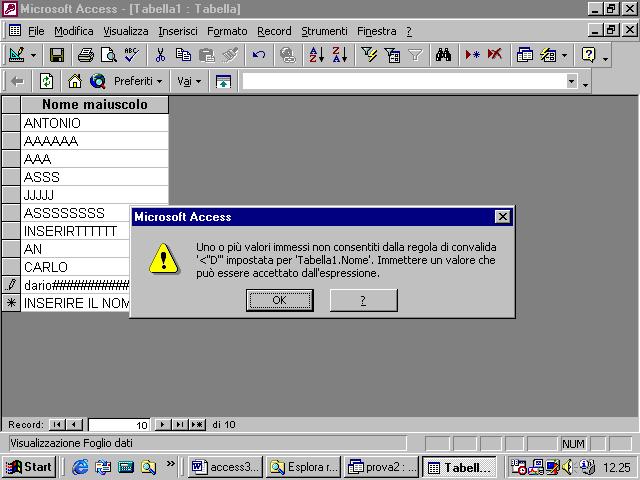Go to last record navigation button

point(180,424)
